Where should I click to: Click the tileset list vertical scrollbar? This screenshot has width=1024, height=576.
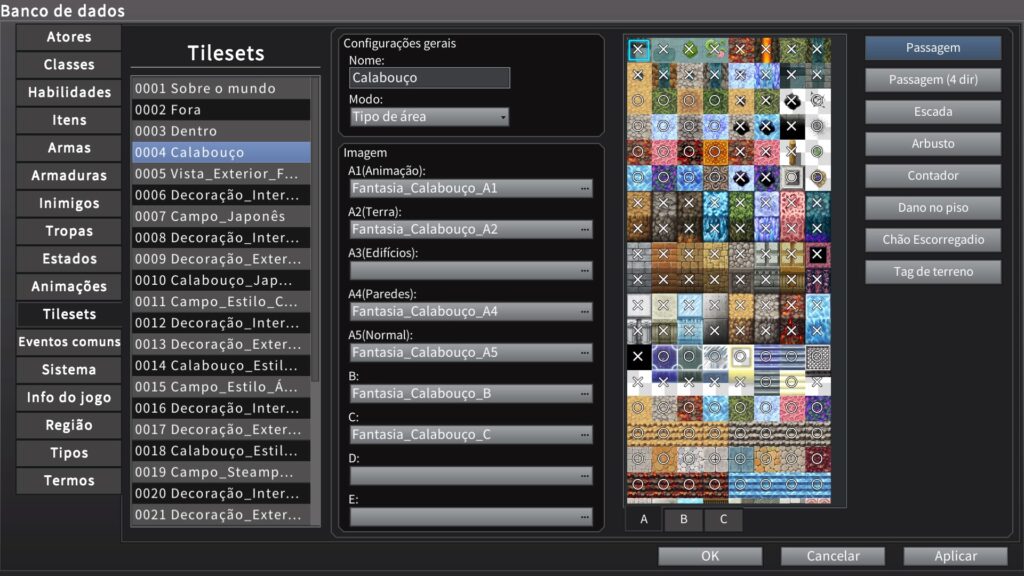315,229
